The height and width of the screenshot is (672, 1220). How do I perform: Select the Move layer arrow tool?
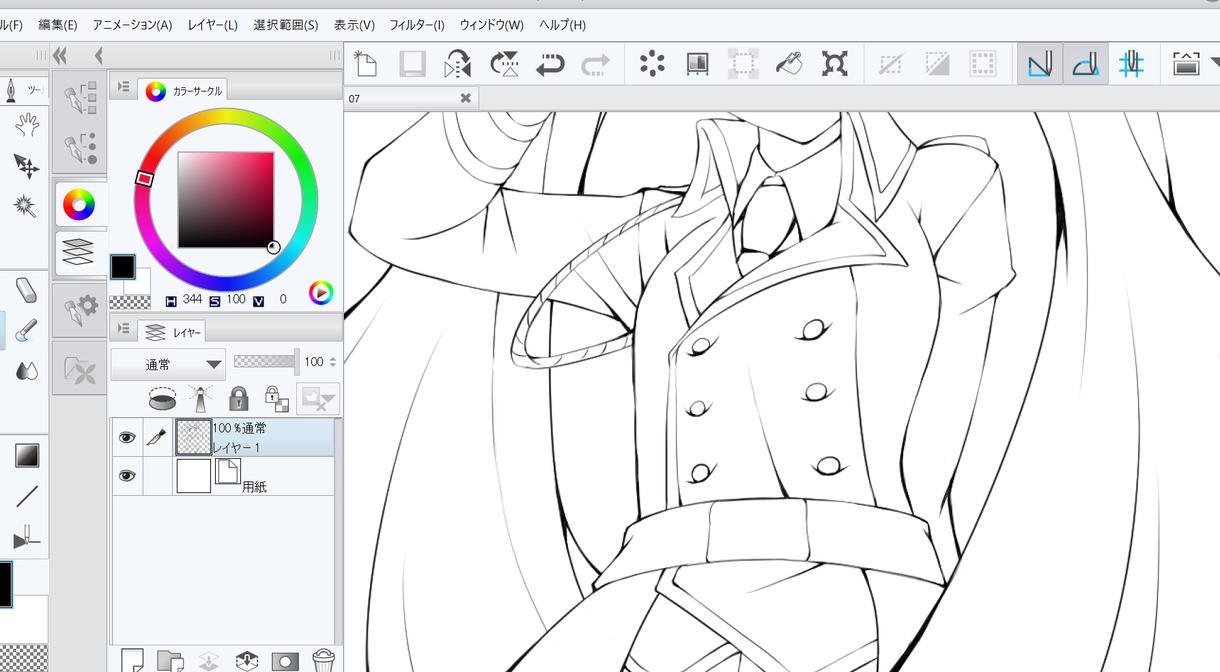coord(26,166)
